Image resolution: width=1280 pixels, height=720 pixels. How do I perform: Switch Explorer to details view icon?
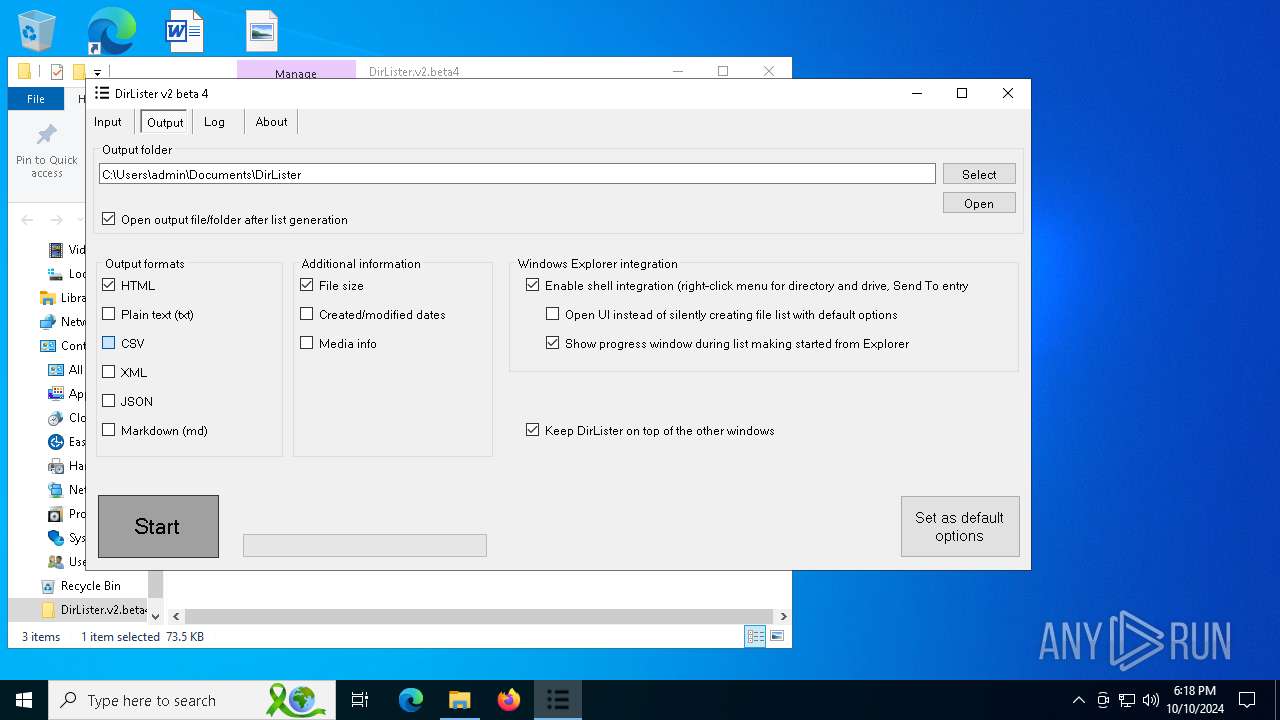pos(755,636)
